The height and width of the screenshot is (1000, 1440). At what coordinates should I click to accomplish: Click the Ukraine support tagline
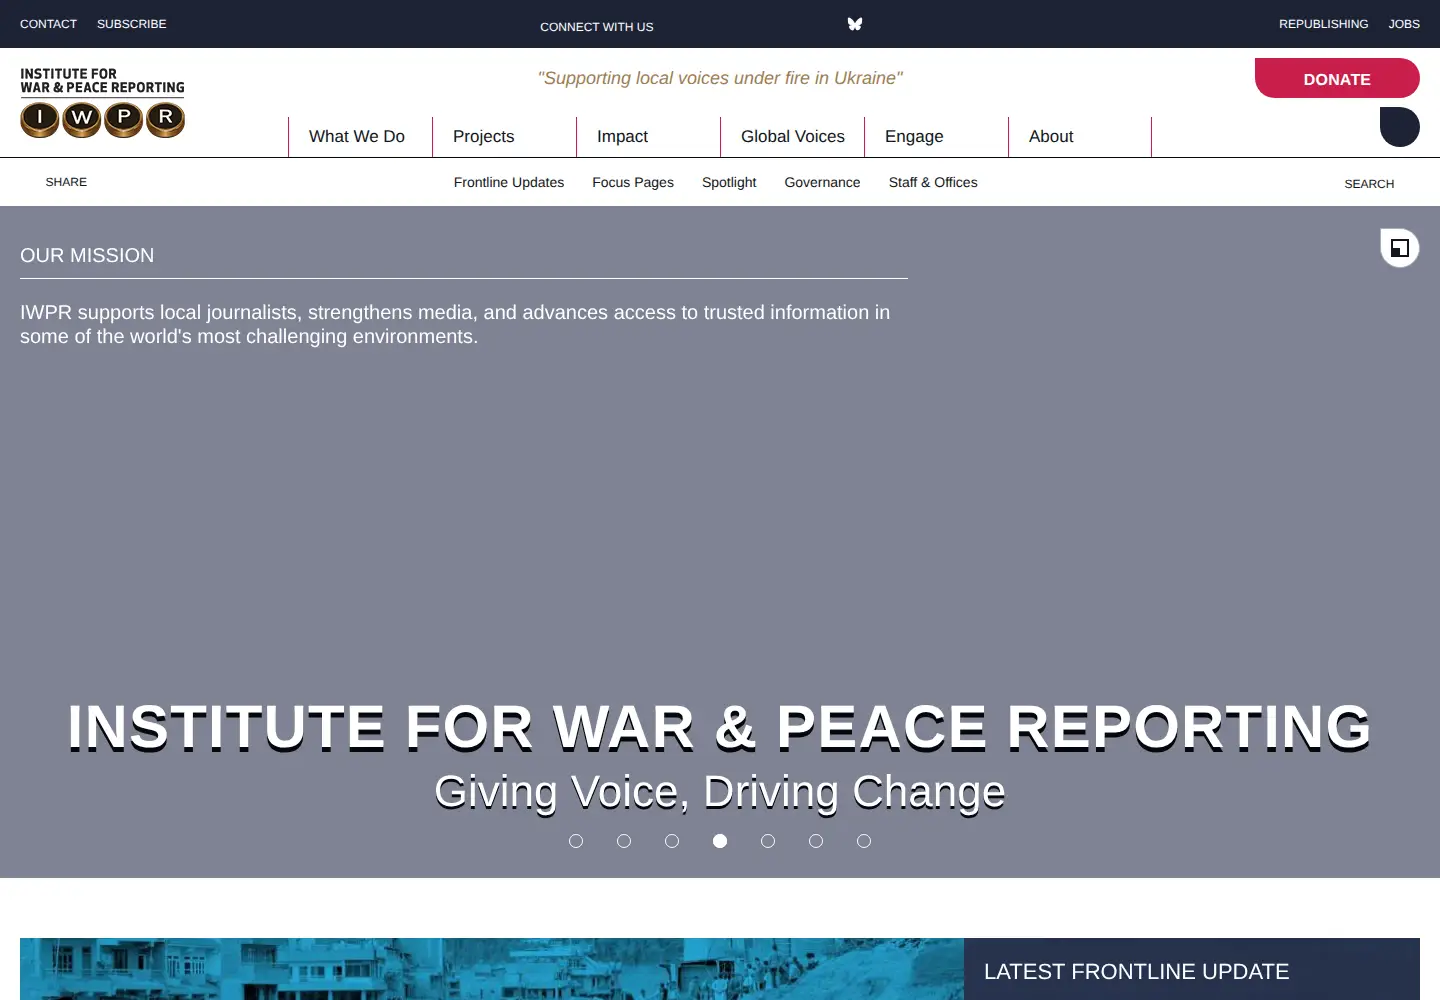720,78
